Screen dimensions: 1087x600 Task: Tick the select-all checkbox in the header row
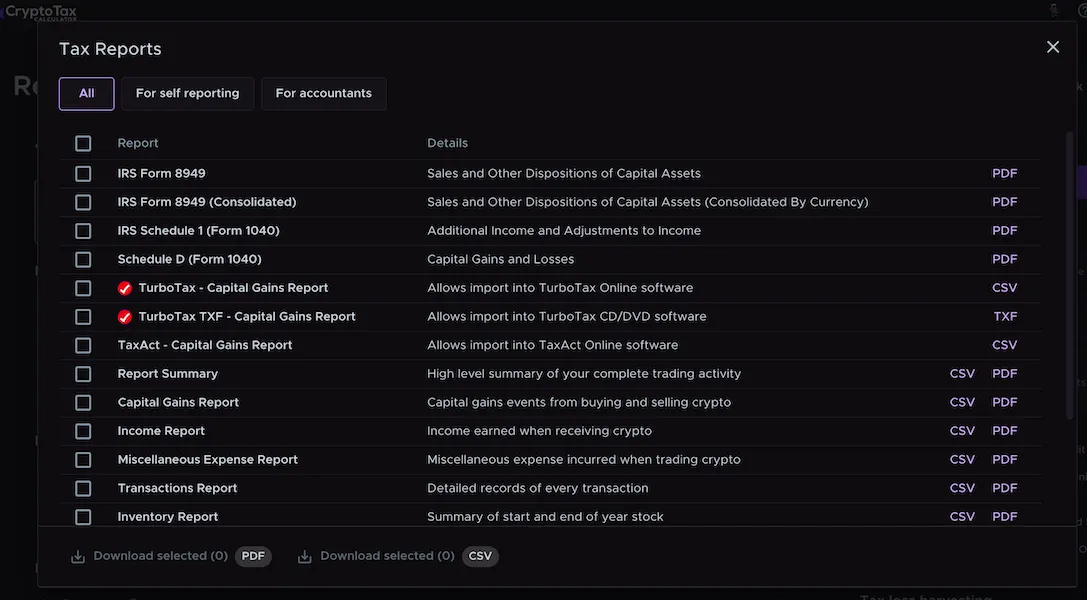(x=83, y=143)
